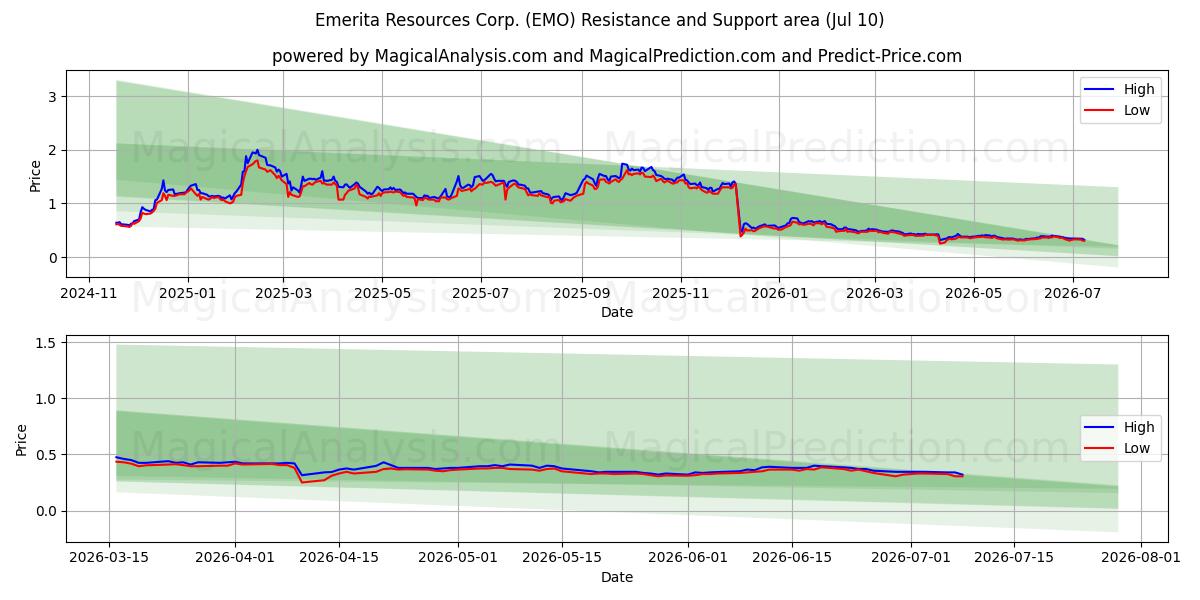Click the '2026-06-15' date tick label
Screen dimensions: 1200x600
point(792,557)
